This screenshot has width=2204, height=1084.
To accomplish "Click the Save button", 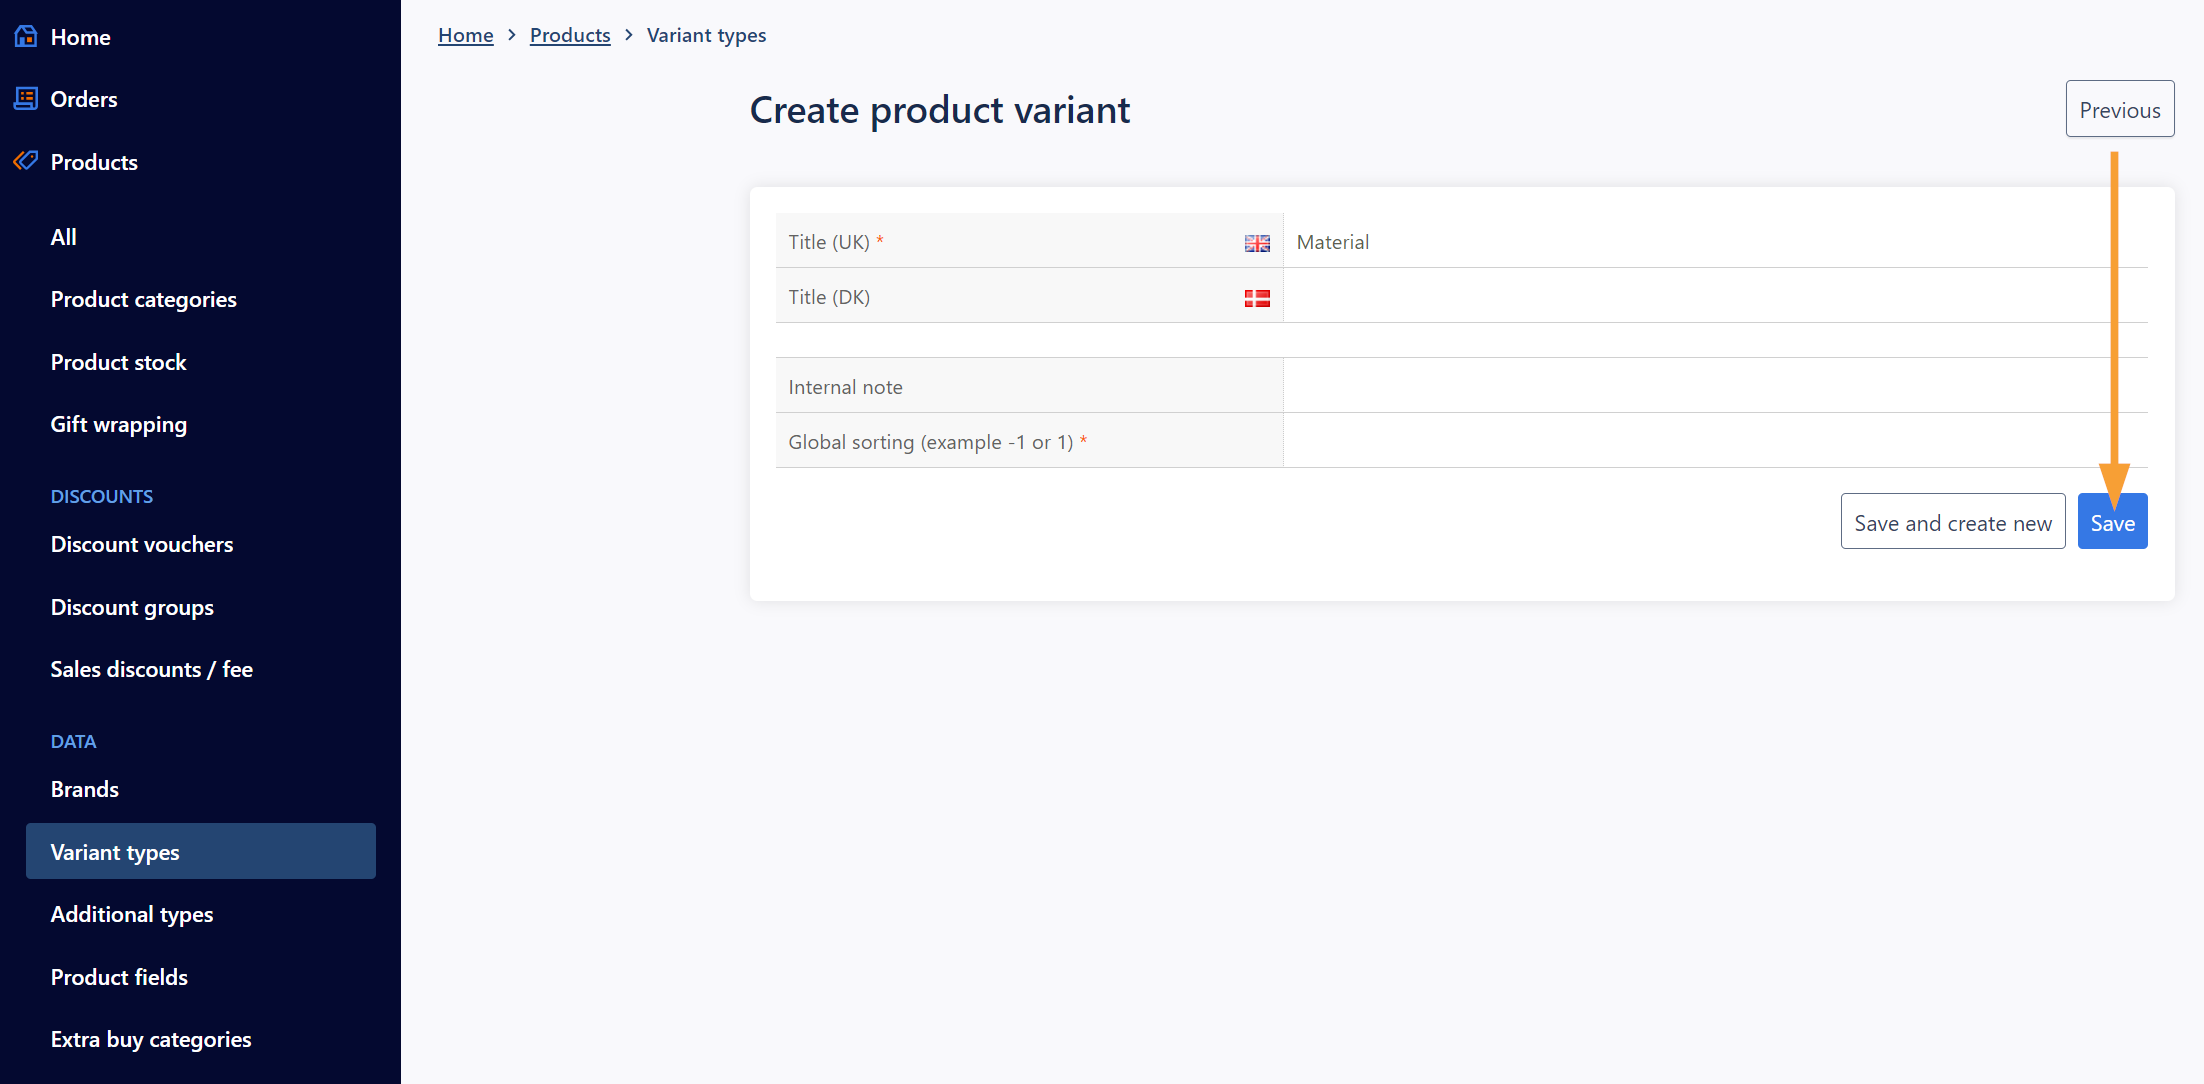I will point(2113,520).
